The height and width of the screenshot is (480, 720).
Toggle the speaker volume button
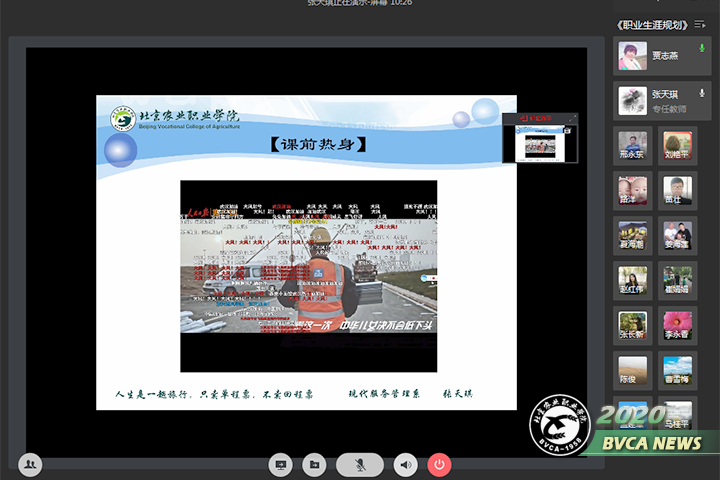click(x=405, y=465)
